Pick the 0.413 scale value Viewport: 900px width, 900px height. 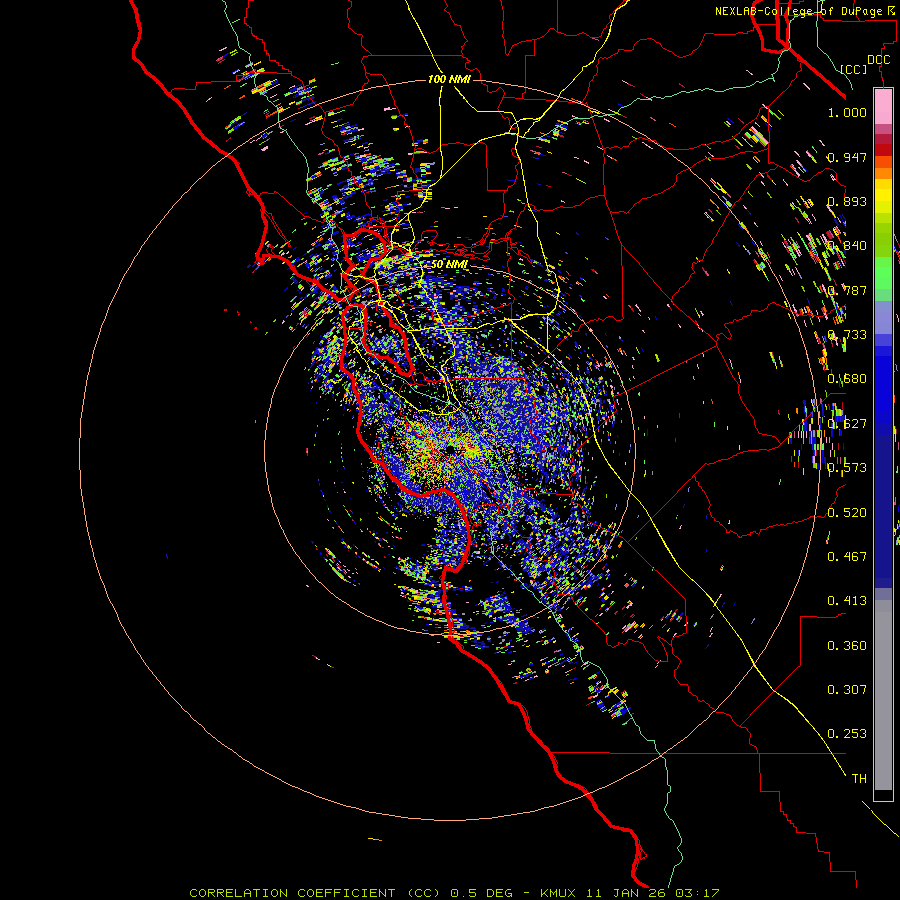click(847, 601)
